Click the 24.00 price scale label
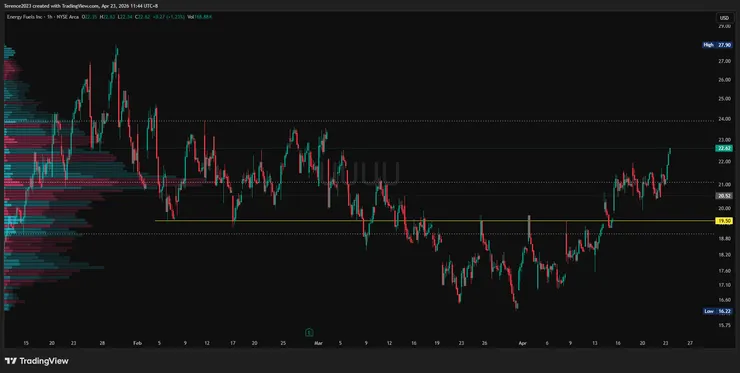Screen dimensions: 740x373 724,119
